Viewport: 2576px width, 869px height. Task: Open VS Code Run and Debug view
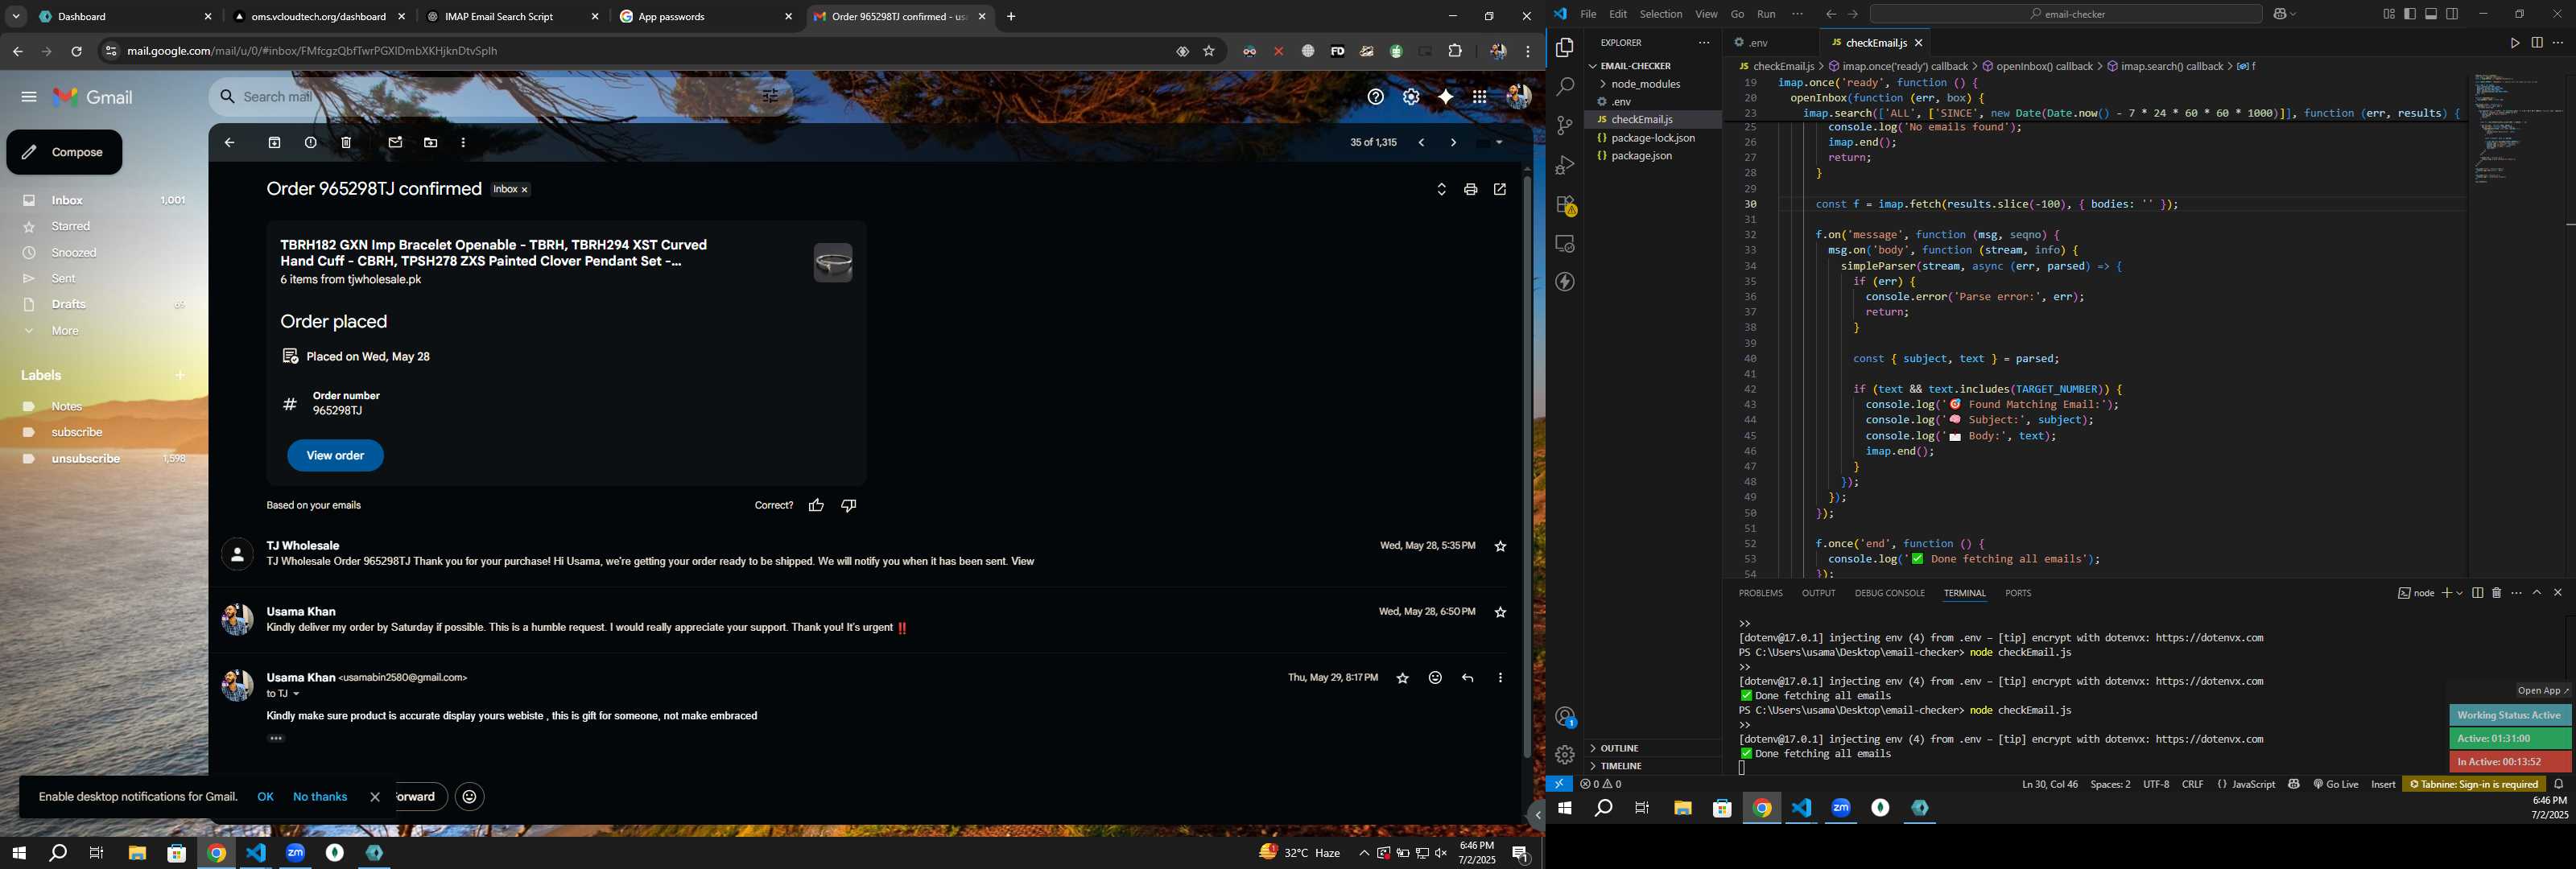pos(1565,165)
